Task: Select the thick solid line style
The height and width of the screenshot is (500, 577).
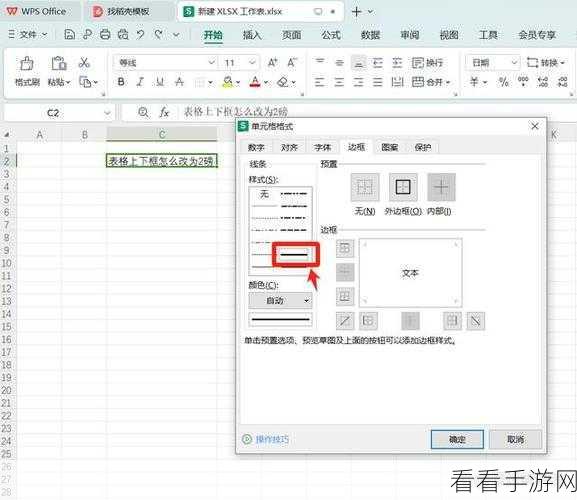Action: (294, 255)
